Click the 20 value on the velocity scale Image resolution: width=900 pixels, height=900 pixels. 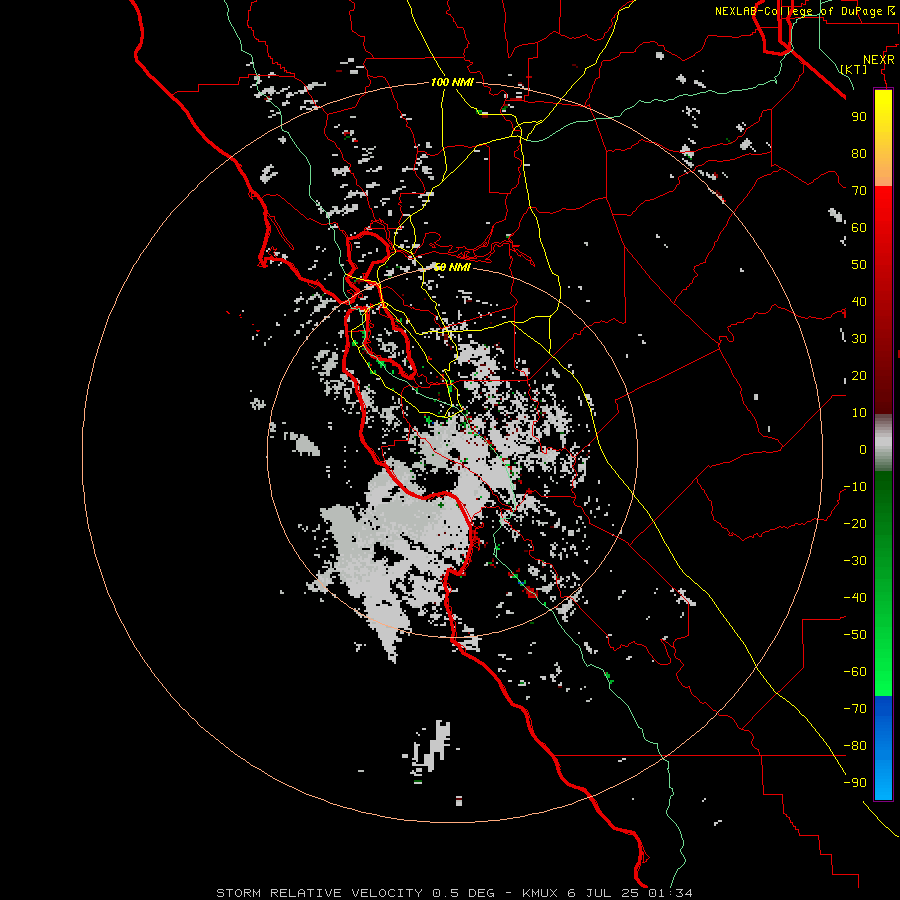click(x=859, y=375)
